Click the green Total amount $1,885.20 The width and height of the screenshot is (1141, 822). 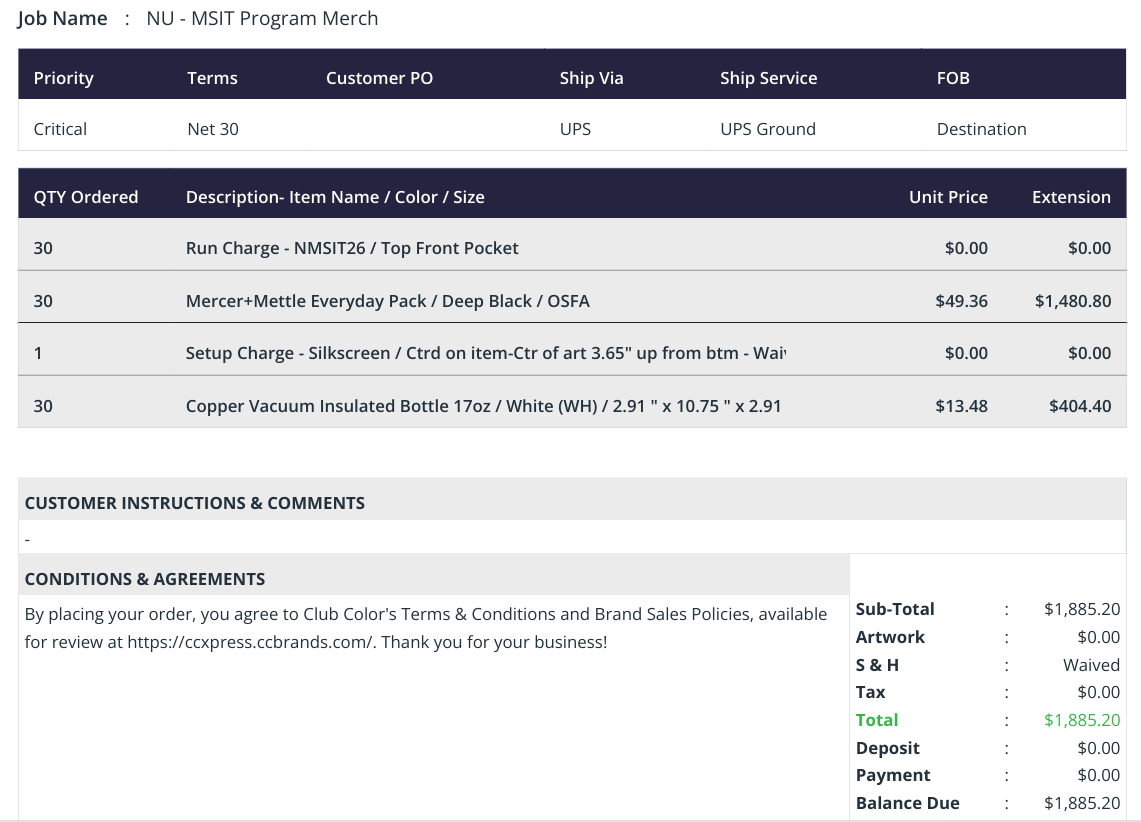1082,720
